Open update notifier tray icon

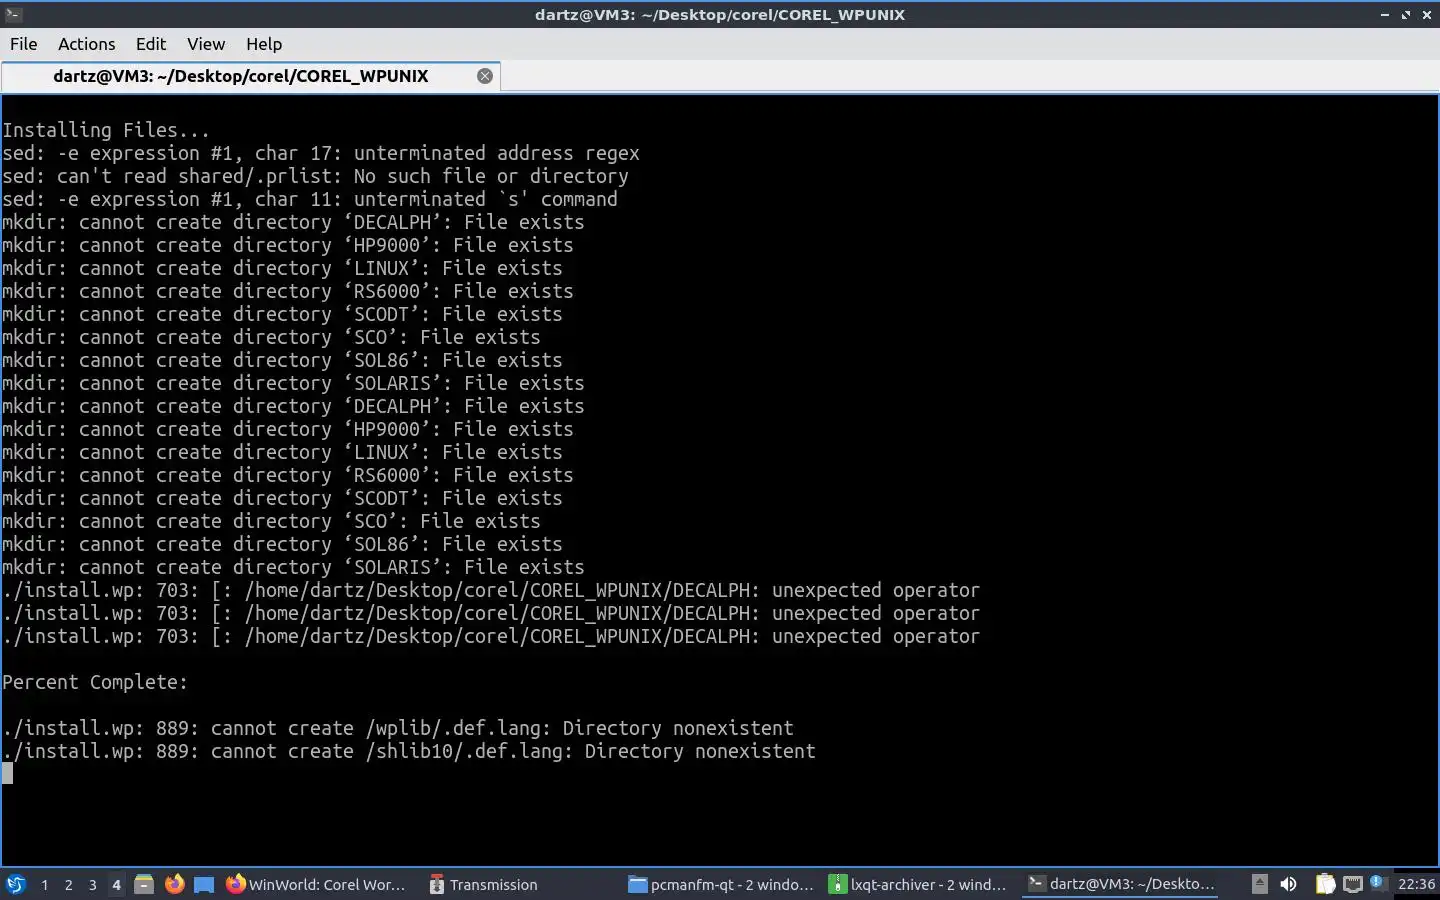1377,882
